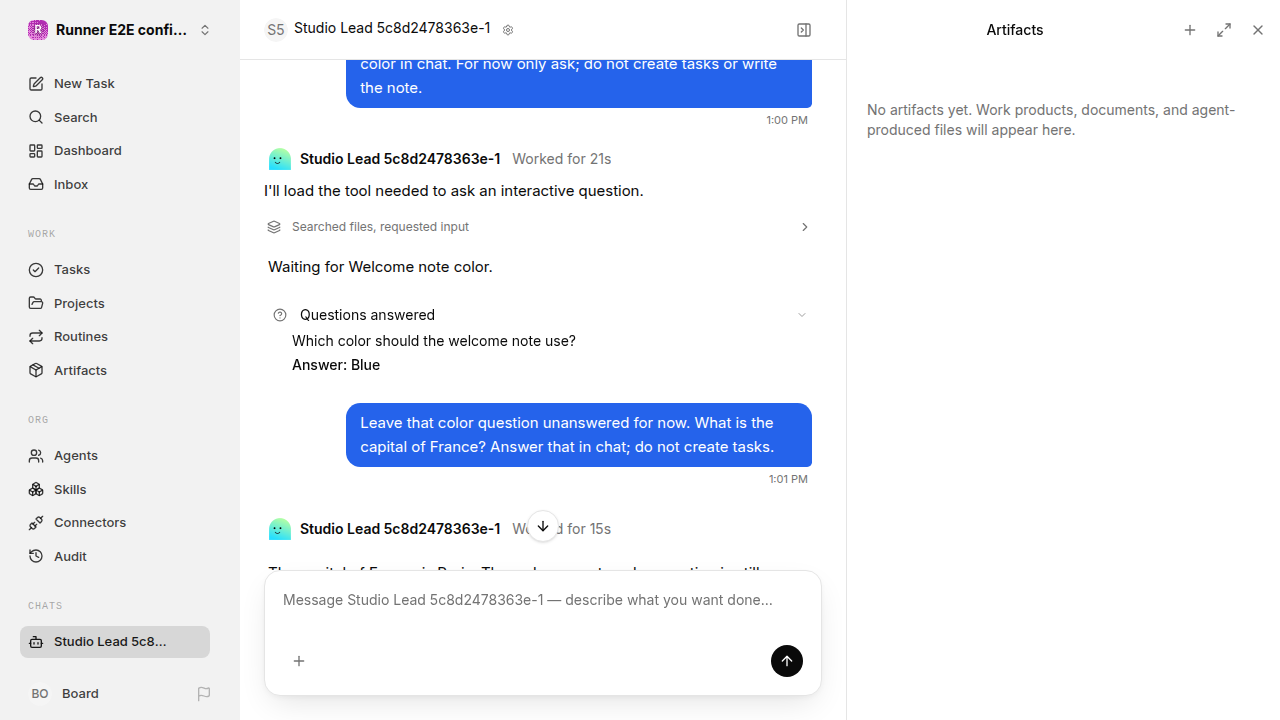Click the capital of France user message
Screen dimensions: 1280x720
(579, 435)
